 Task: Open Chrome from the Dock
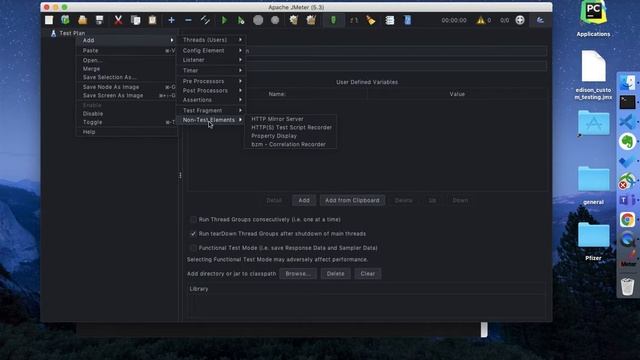point(627,220)
